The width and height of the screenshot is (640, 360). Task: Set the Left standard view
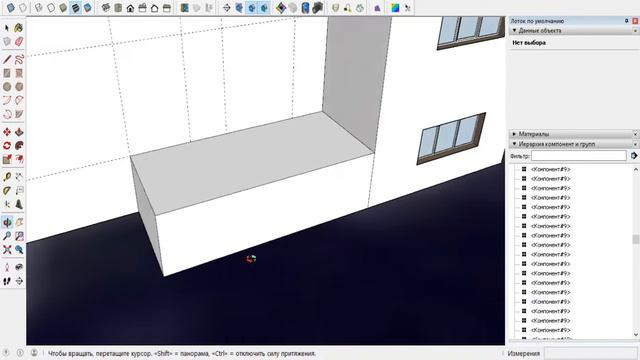[x=167, y=7]
